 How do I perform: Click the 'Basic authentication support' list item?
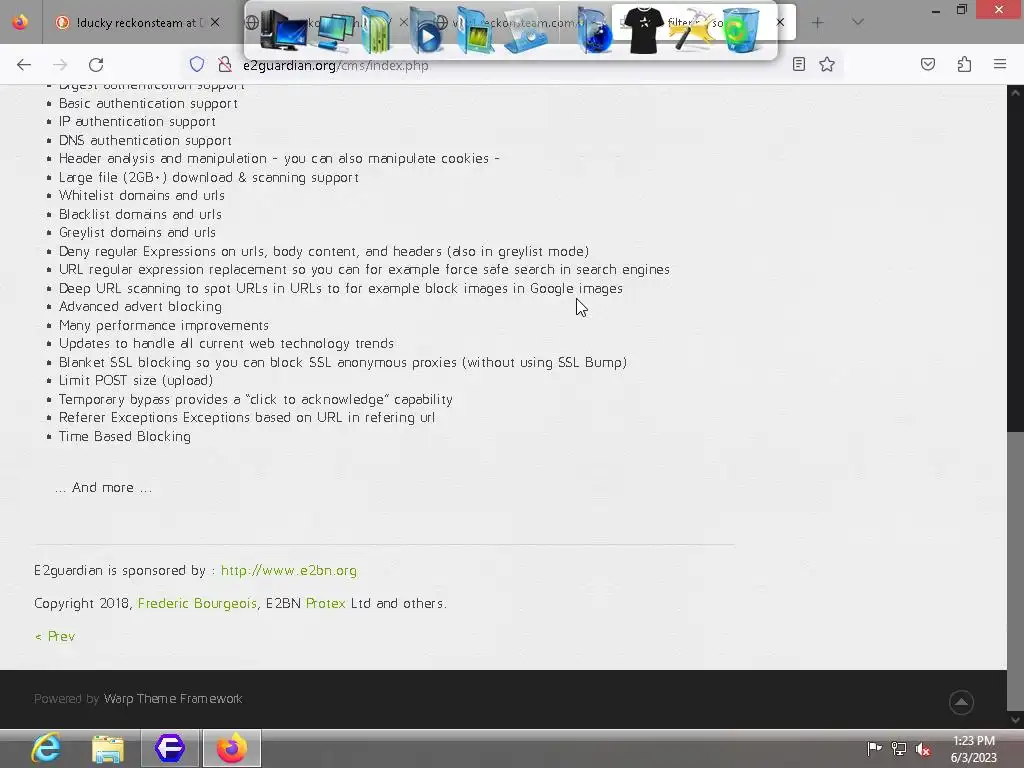pos(148,103)
